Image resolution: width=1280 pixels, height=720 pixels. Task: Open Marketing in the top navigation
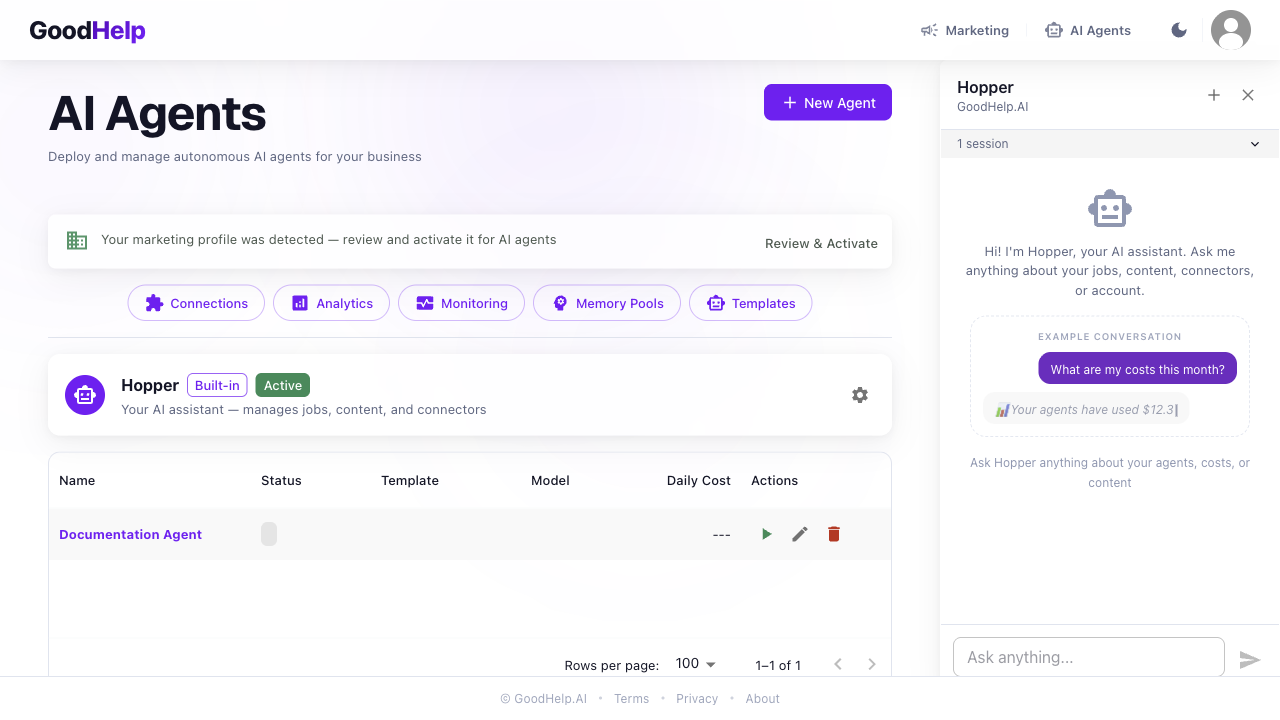[965, 30]
